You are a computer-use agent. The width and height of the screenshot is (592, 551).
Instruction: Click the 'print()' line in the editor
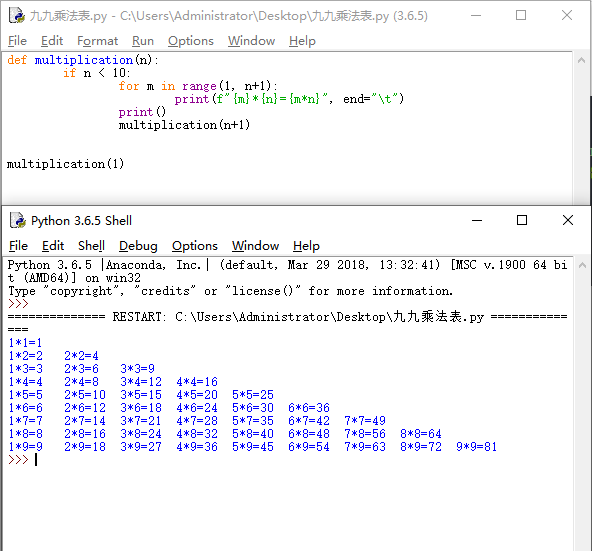coord(142,112)
